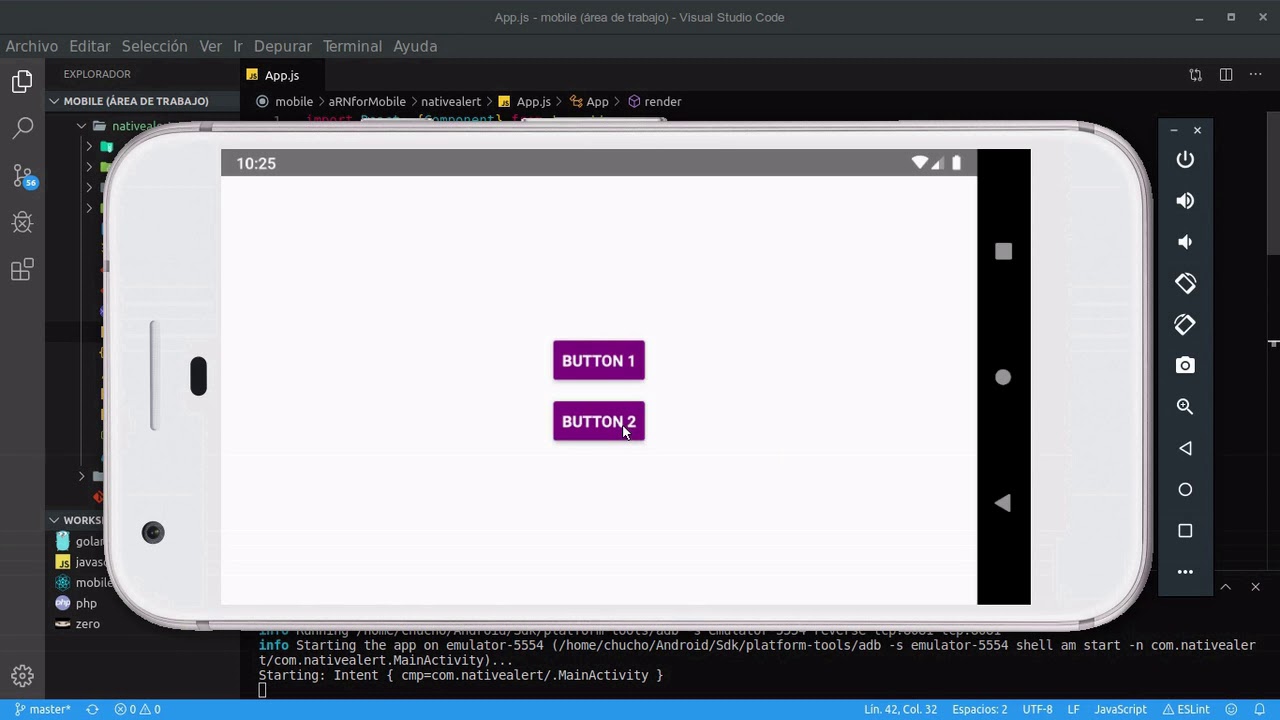The image size is (1280, 720).
Task: Click Overview square in the emulator side toolbar
Action: pos(1185,531)
